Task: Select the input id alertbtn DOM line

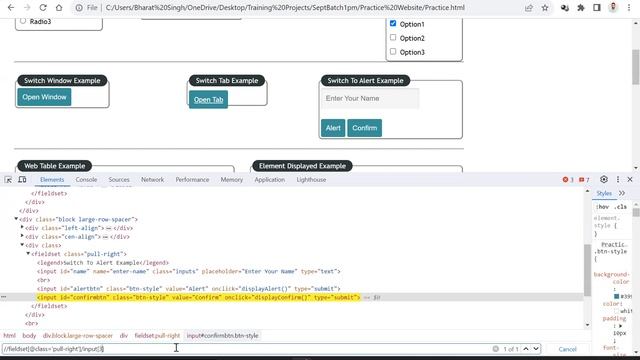Action: 189,289
